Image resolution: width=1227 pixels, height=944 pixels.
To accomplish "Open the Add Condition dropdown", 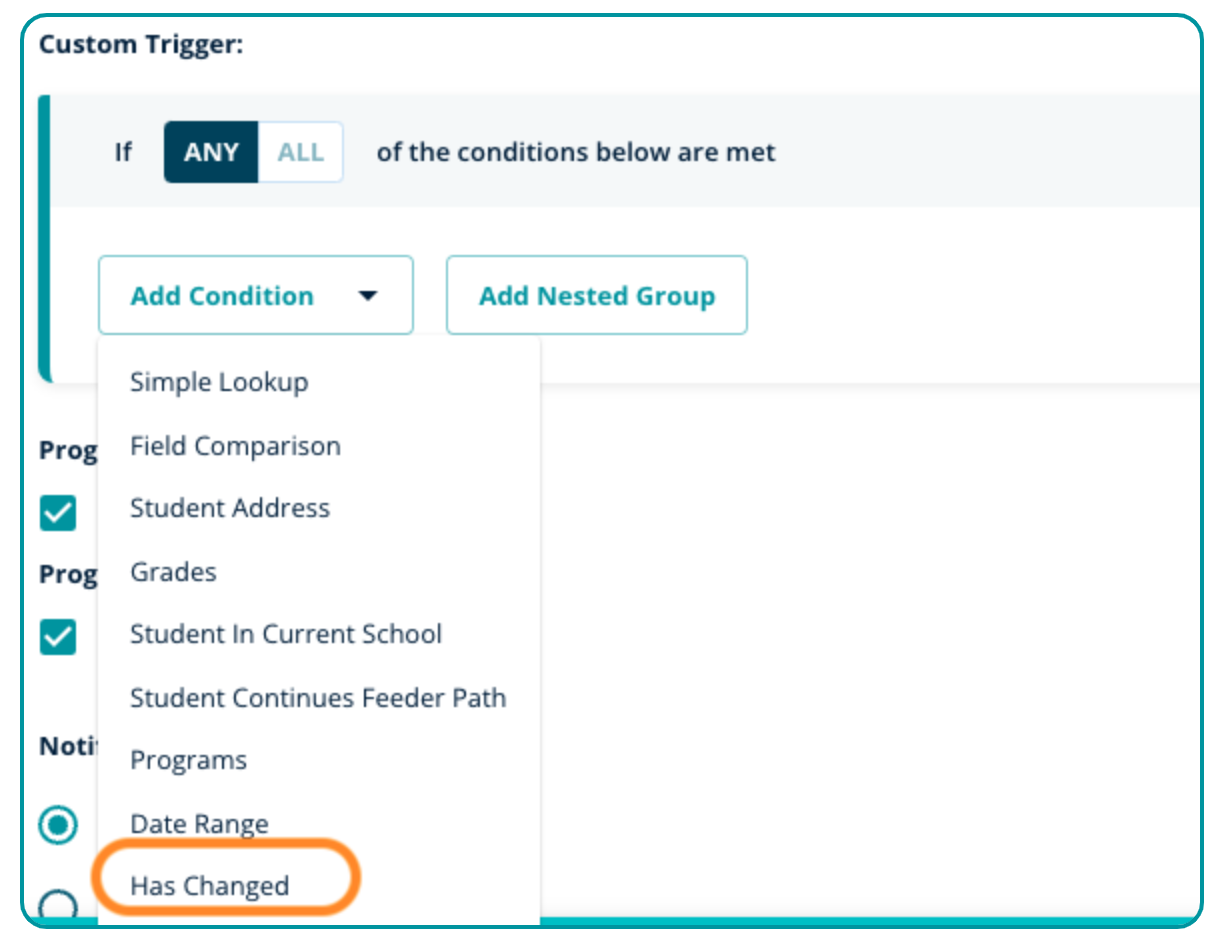I will tap(222, 296).
